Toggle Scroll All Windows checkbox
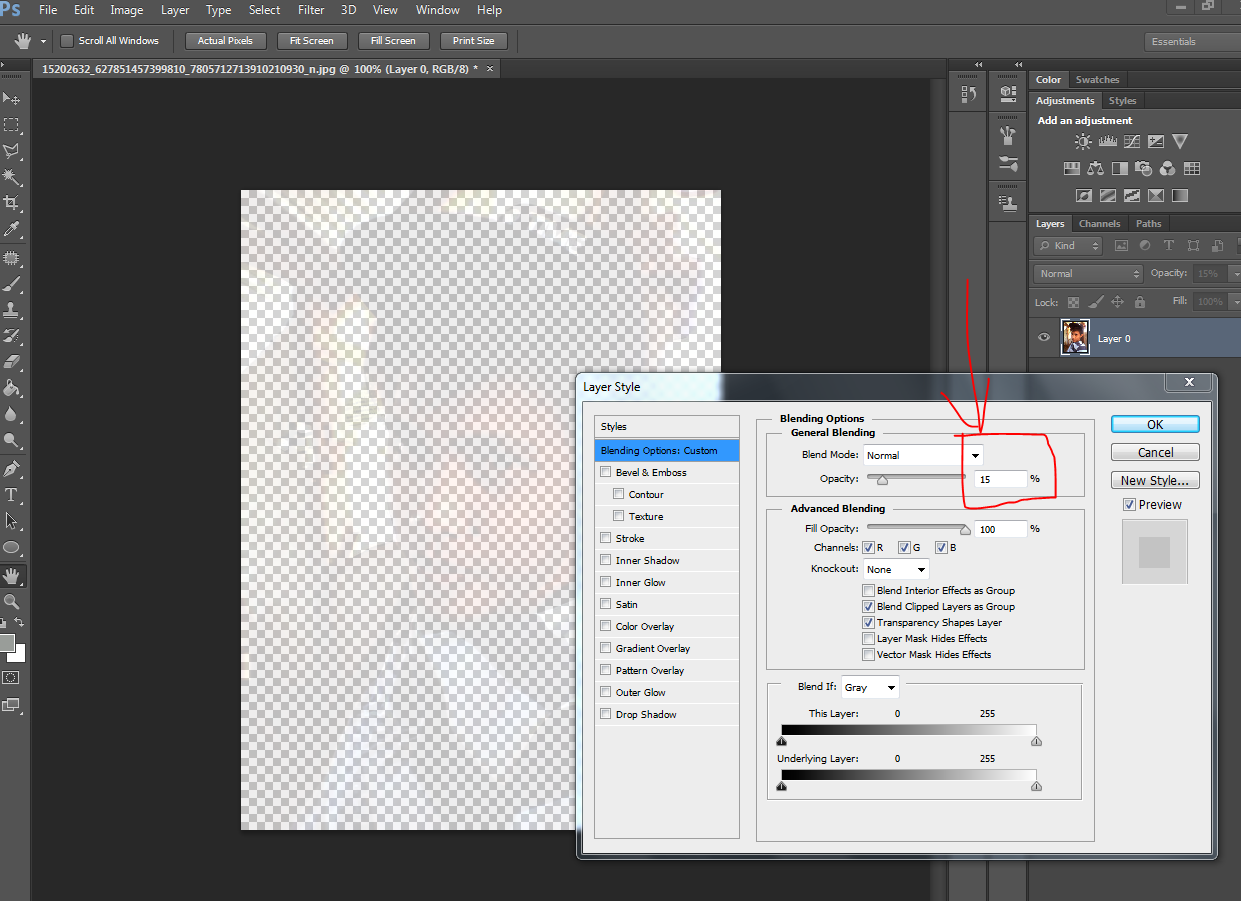The width and height of the screenshot is (1241, 901). [x=67, y=41]
